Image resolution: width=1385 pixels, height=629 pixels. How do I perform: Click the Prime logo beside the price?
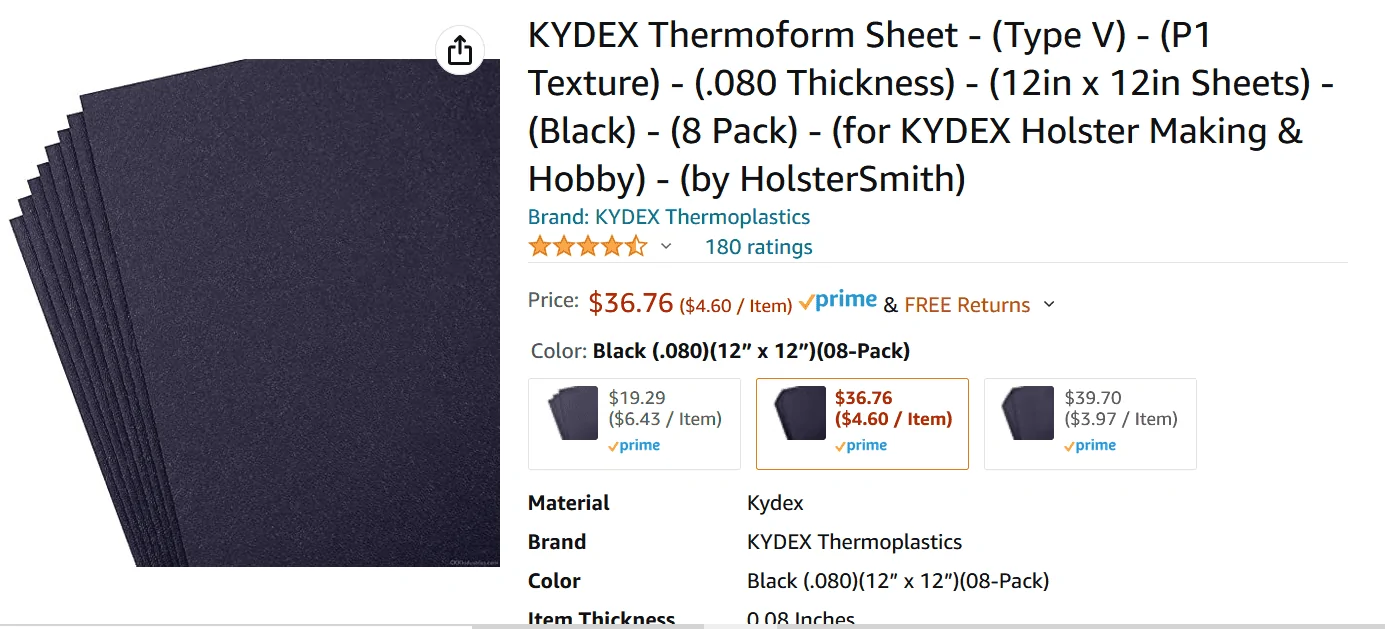point(838,301)
